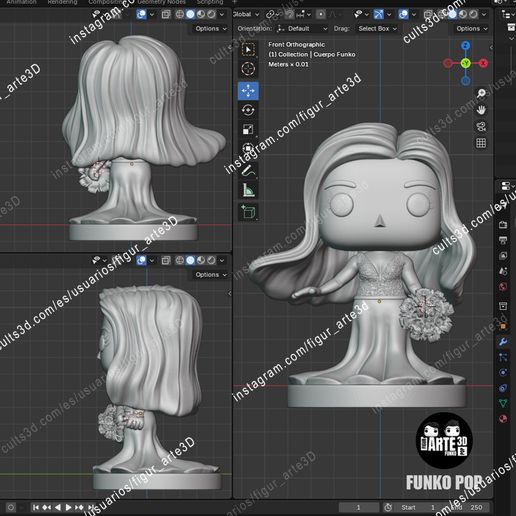Click red X axis on navigation gizmo
The width and height of the screenshot is (516, 516).
tap(483, 63)
